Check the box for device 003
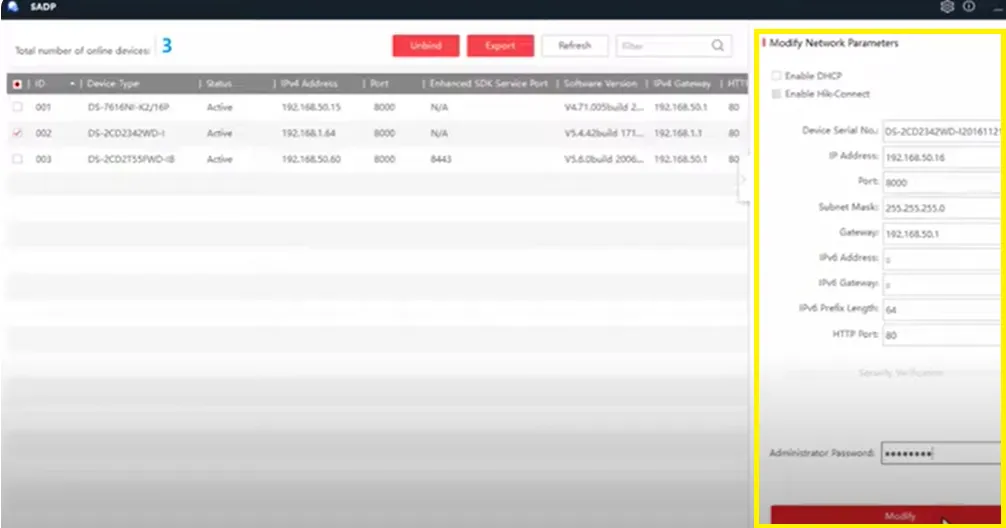This screenshot has width=1006, height=528. (17, 158)
